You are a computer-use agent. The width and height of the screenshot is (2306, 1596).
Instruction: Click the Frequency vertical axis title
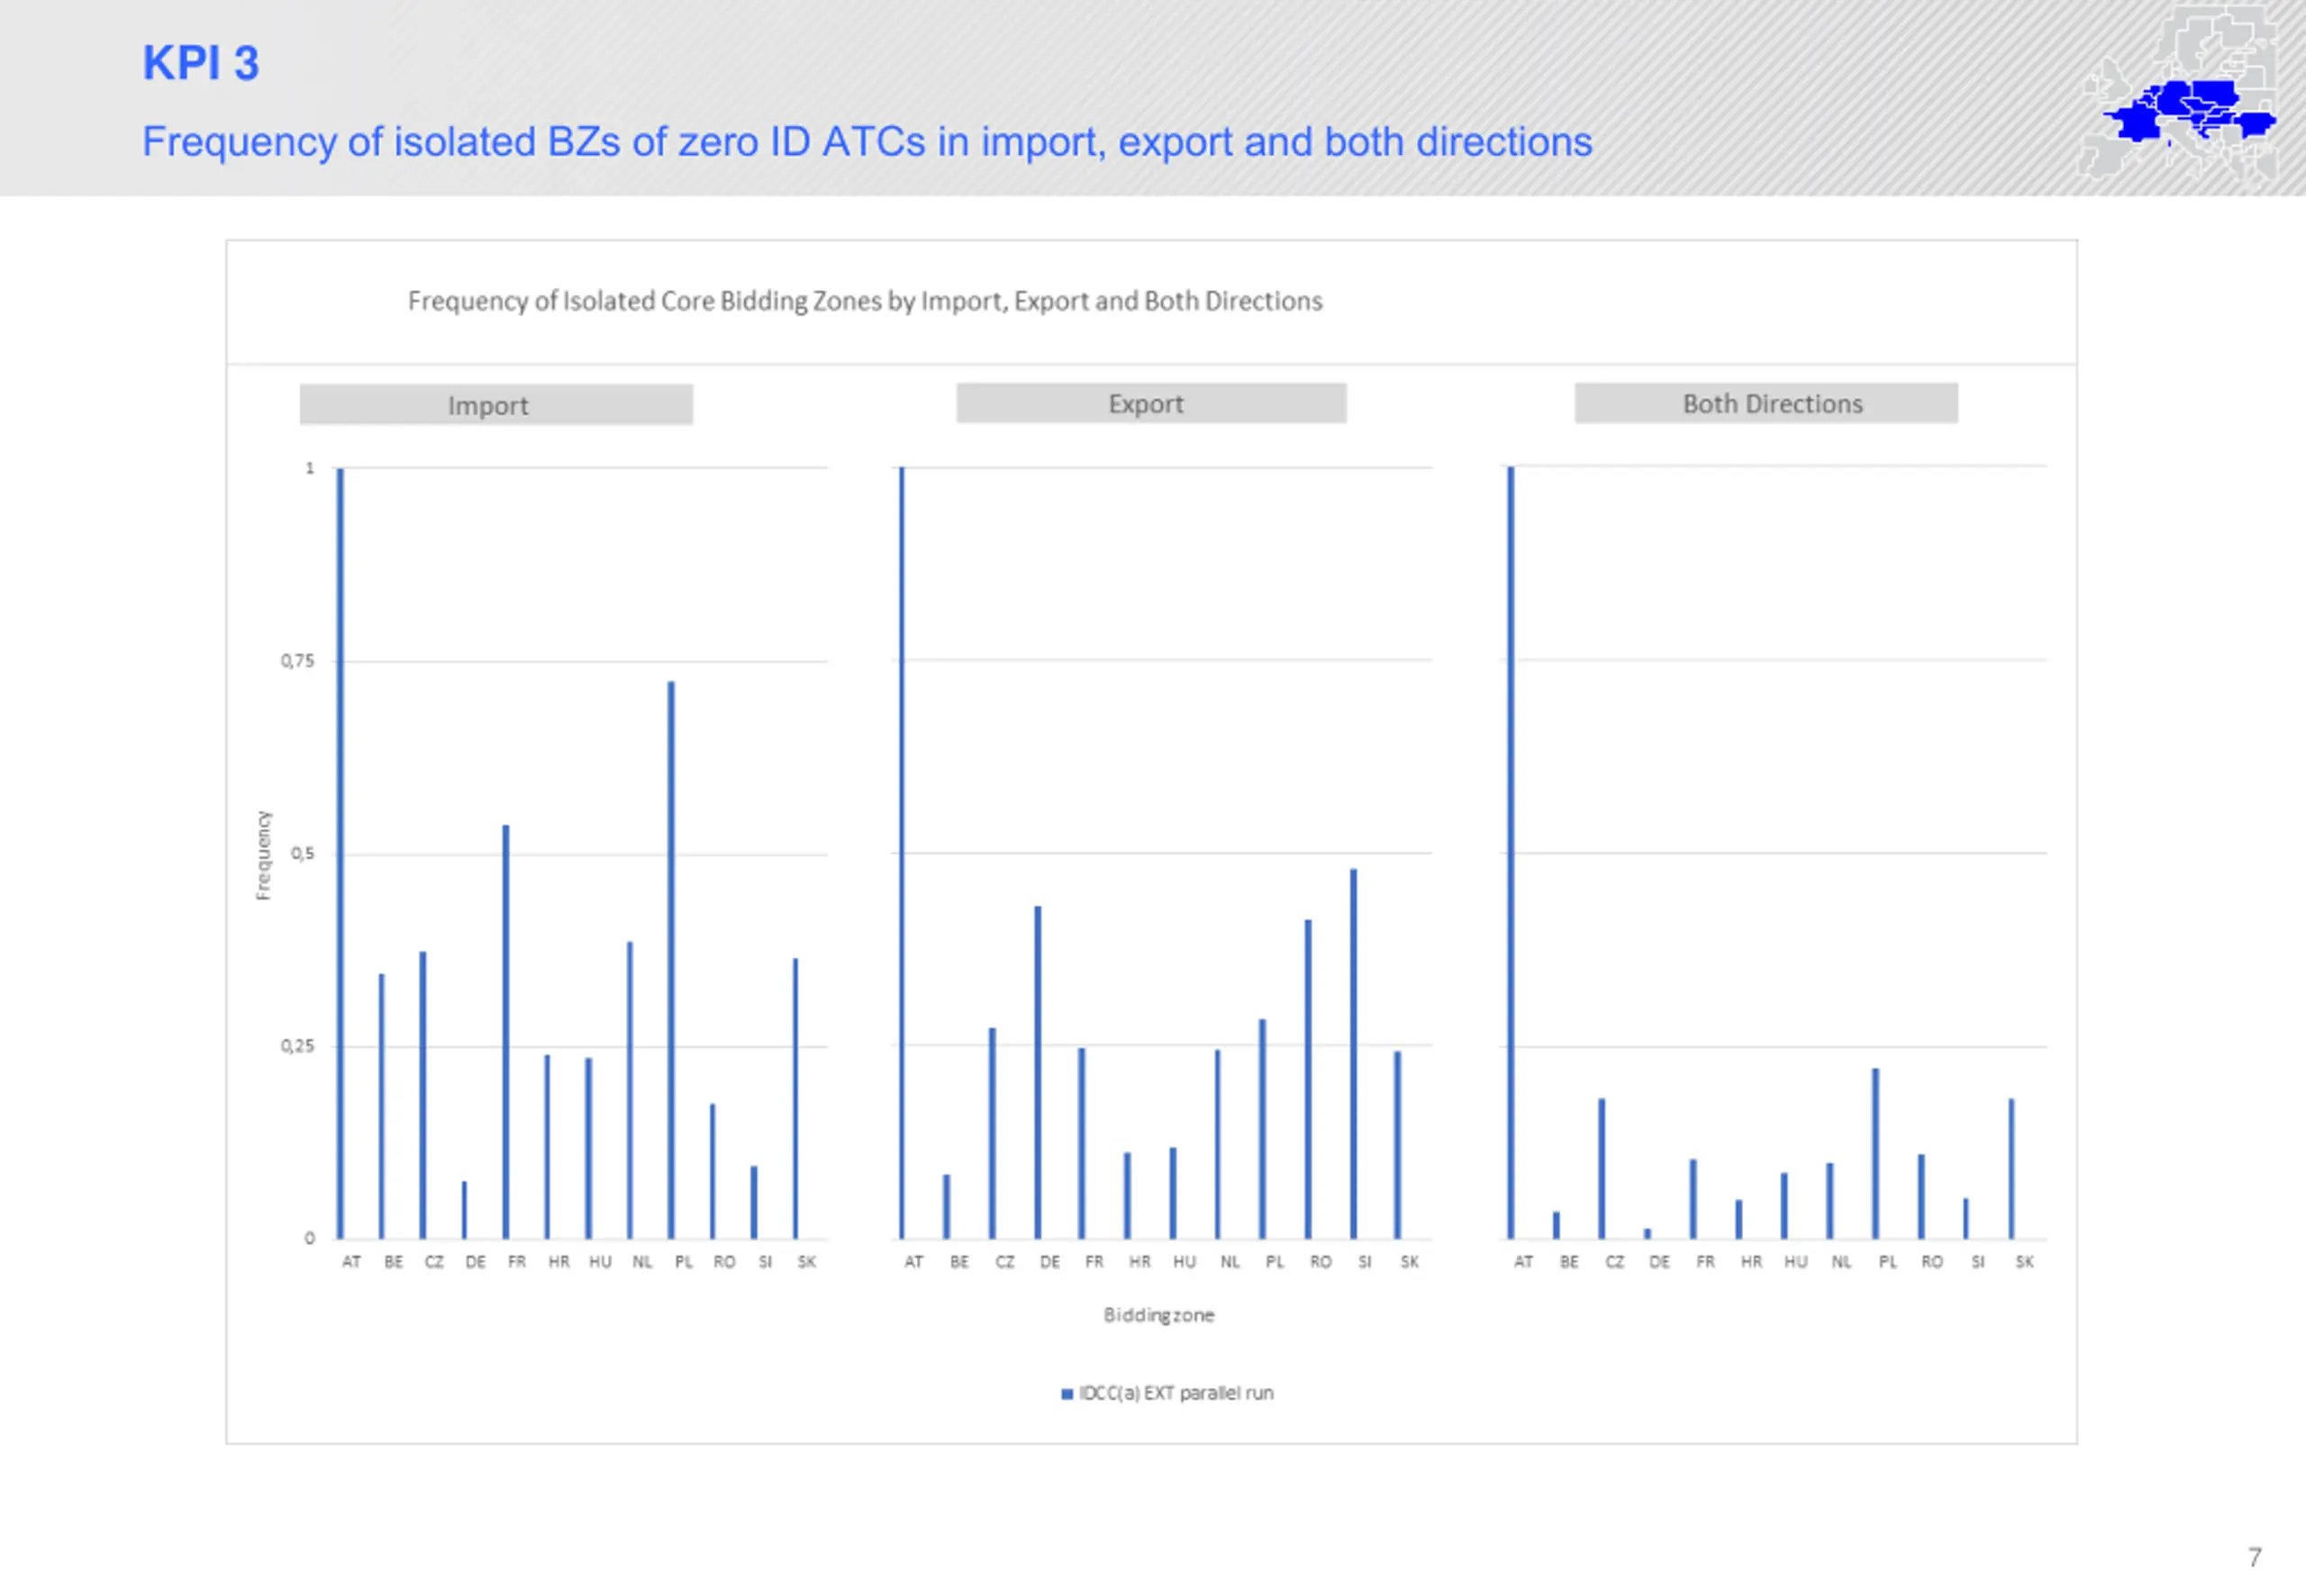click(263, 855)
